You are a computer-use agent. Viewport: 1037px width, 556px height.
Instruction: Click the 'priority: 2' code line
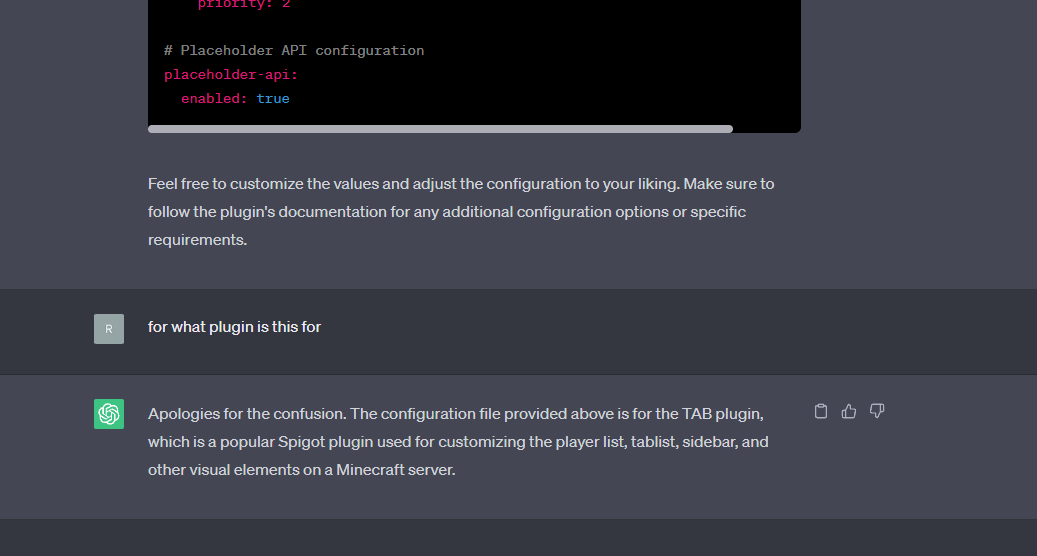pyautogui.click(x=244, y=5)
